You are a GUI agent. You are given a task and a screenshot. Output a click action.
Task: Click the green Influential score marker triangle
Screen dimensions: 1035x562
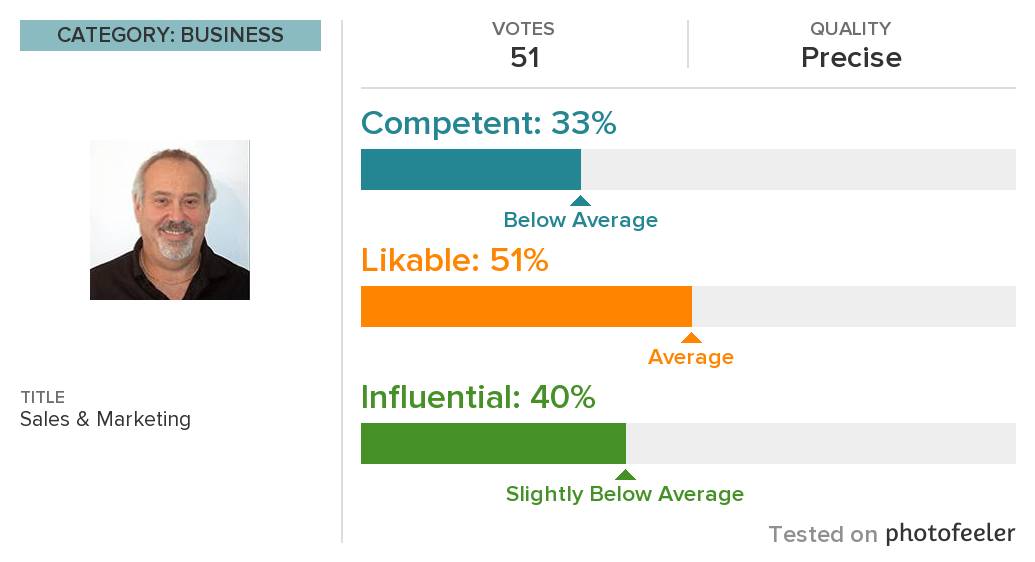(625, 474)
